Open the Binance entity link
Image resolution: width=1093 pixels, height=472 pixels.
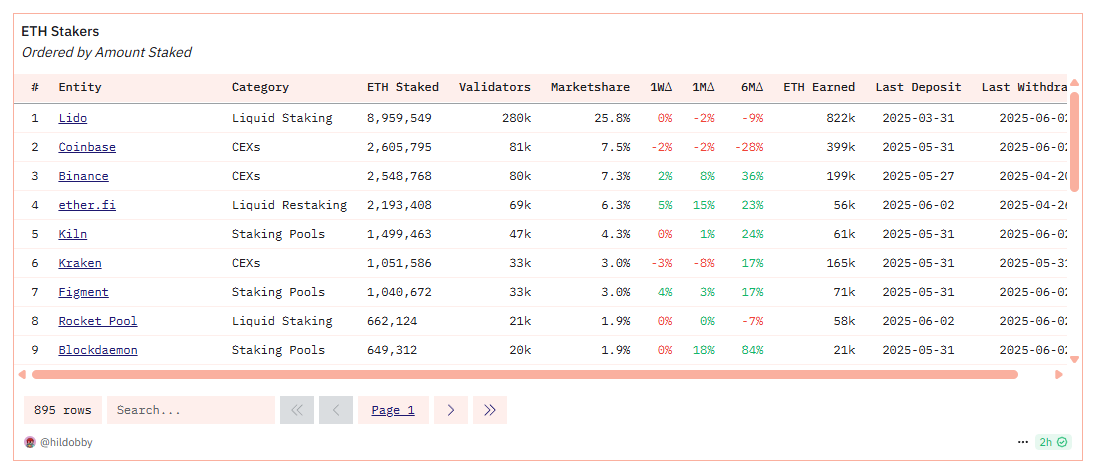[x=84, y=176]
